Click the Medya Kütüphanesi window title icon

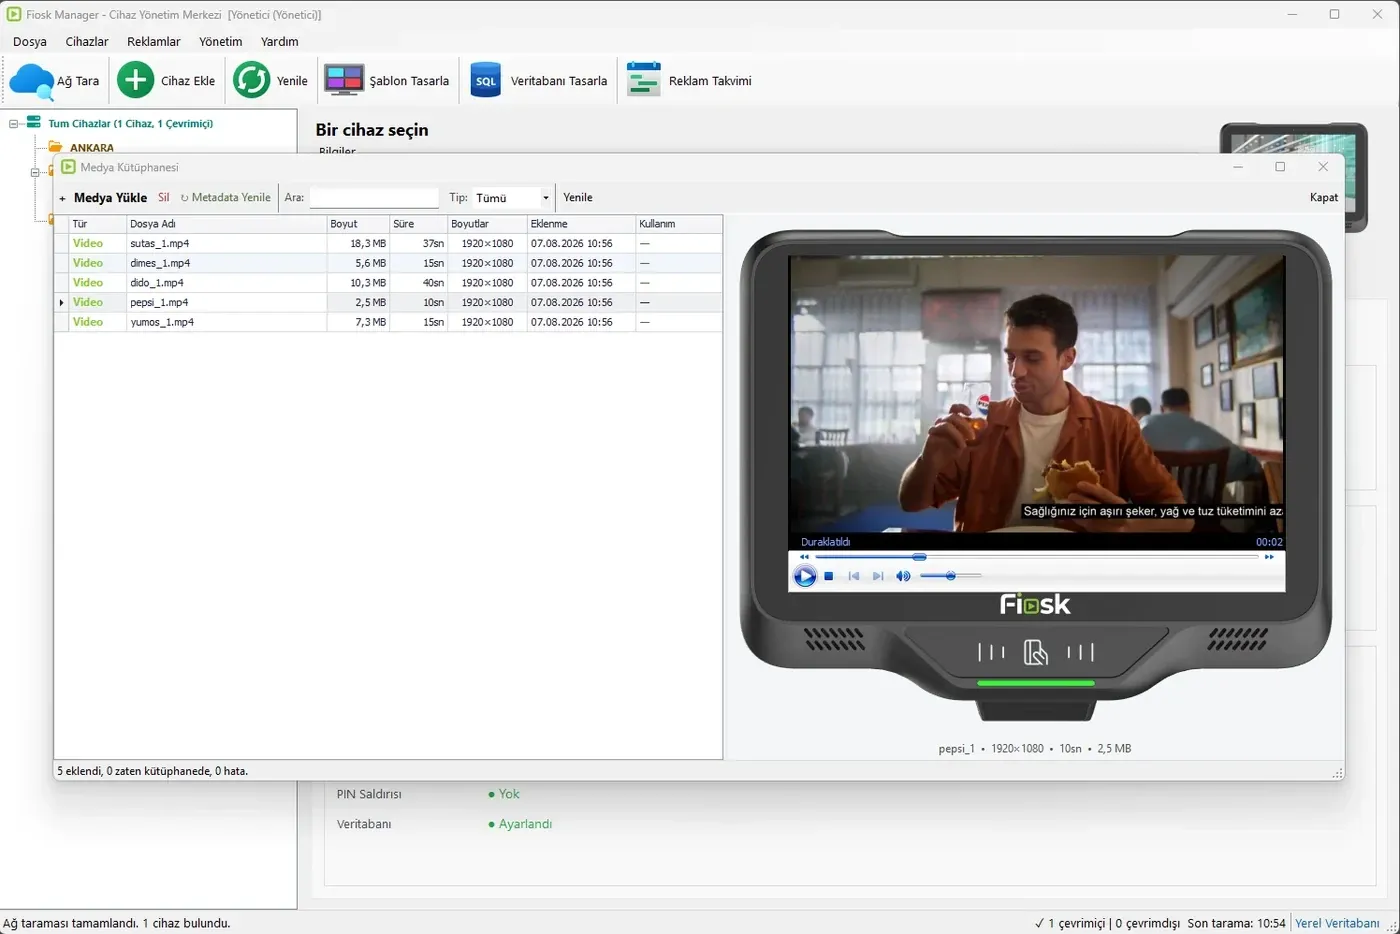point(69,167)
